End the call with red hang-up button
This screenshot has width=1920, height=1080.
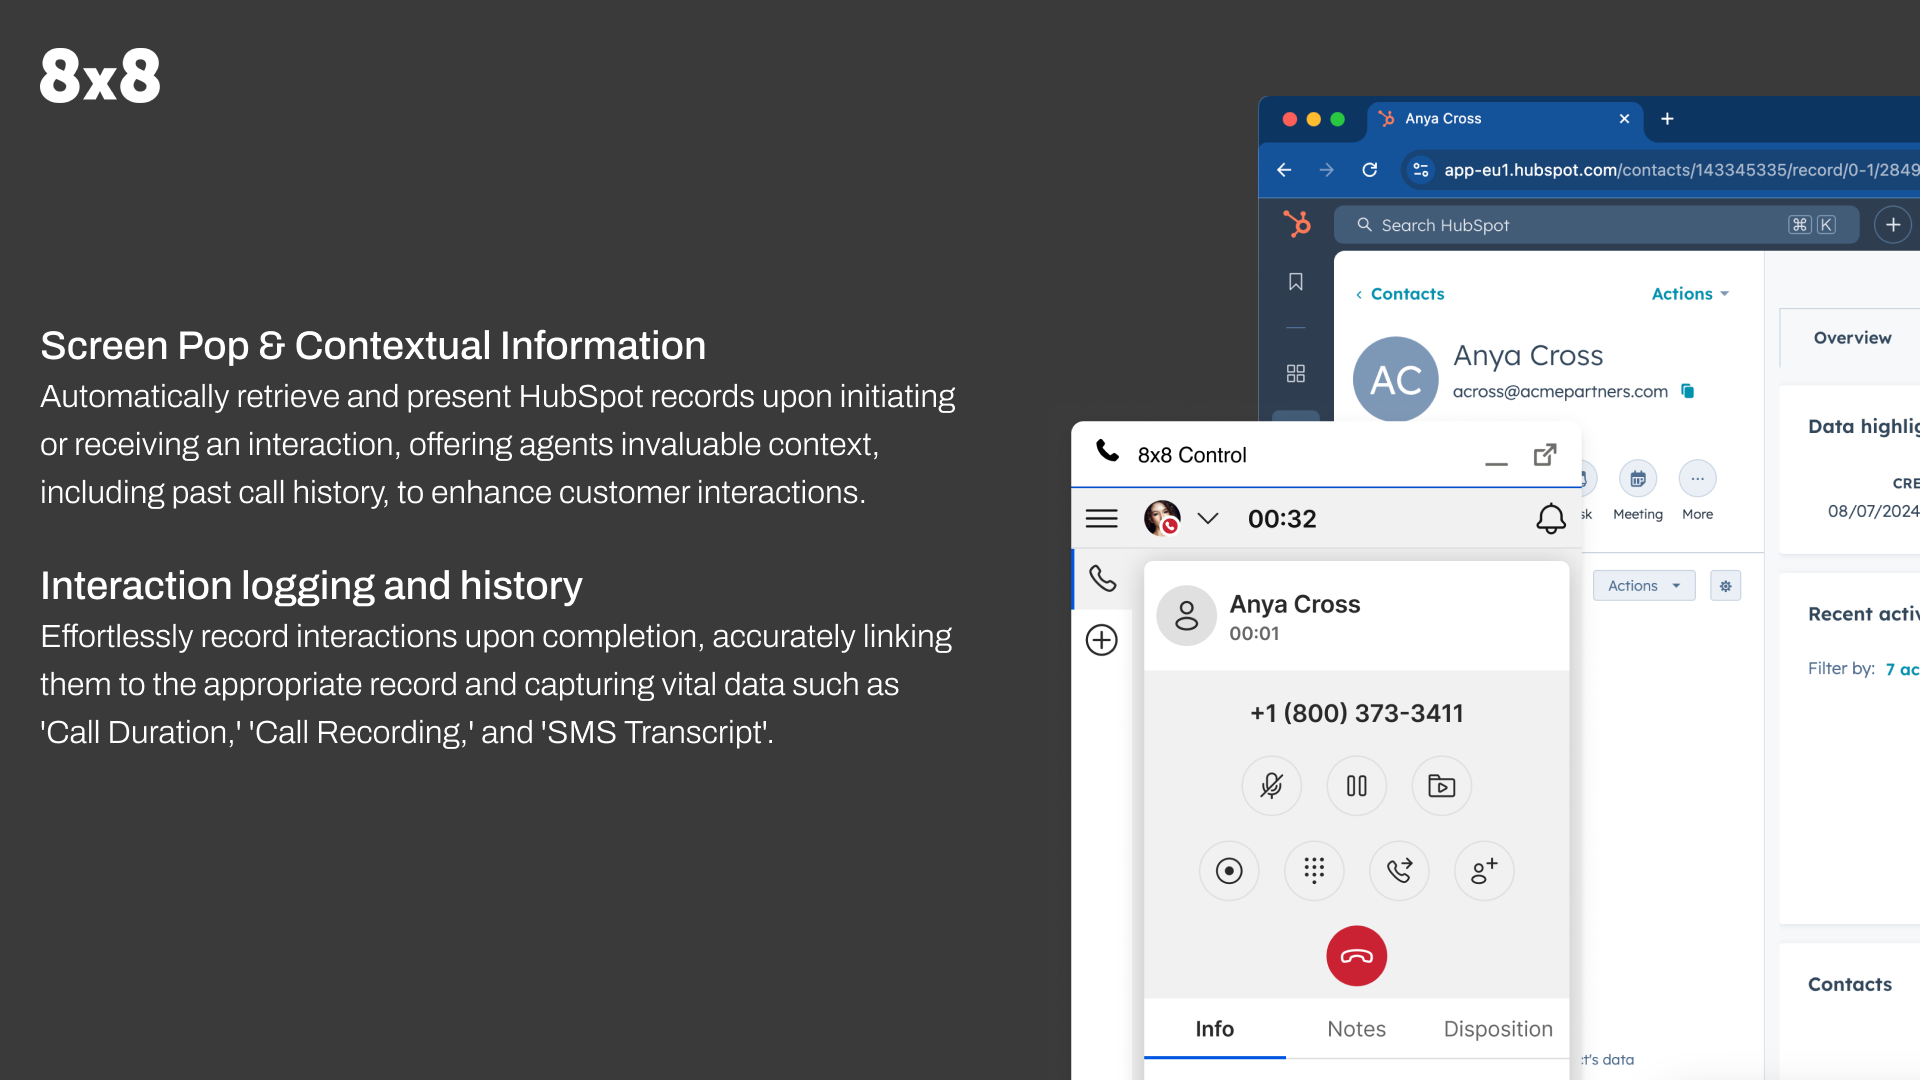click(x=1356, y=956)
